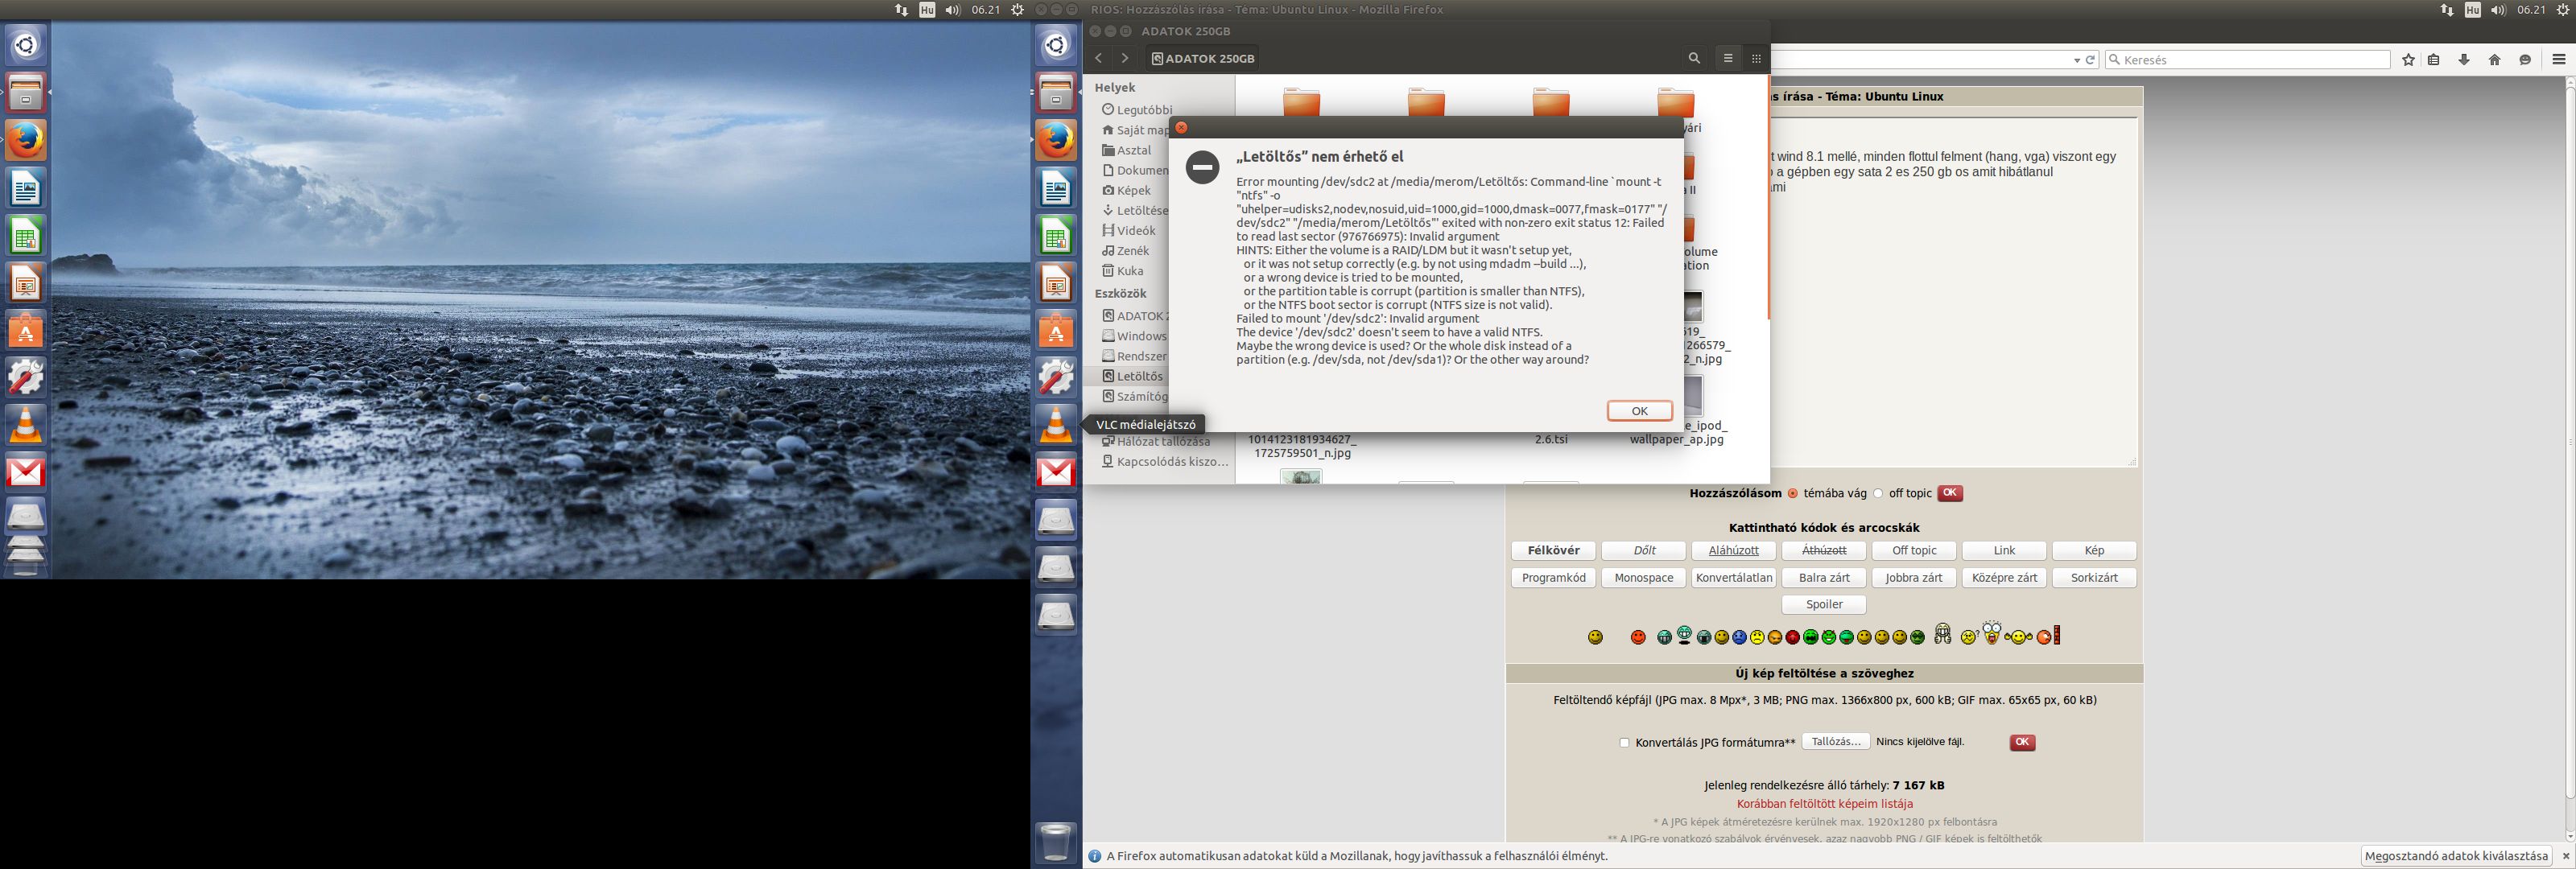Viewport: 2576px width, 869px height.
Task: Click the 'Középre zárt' alignment button
Action: [2004, 578]
